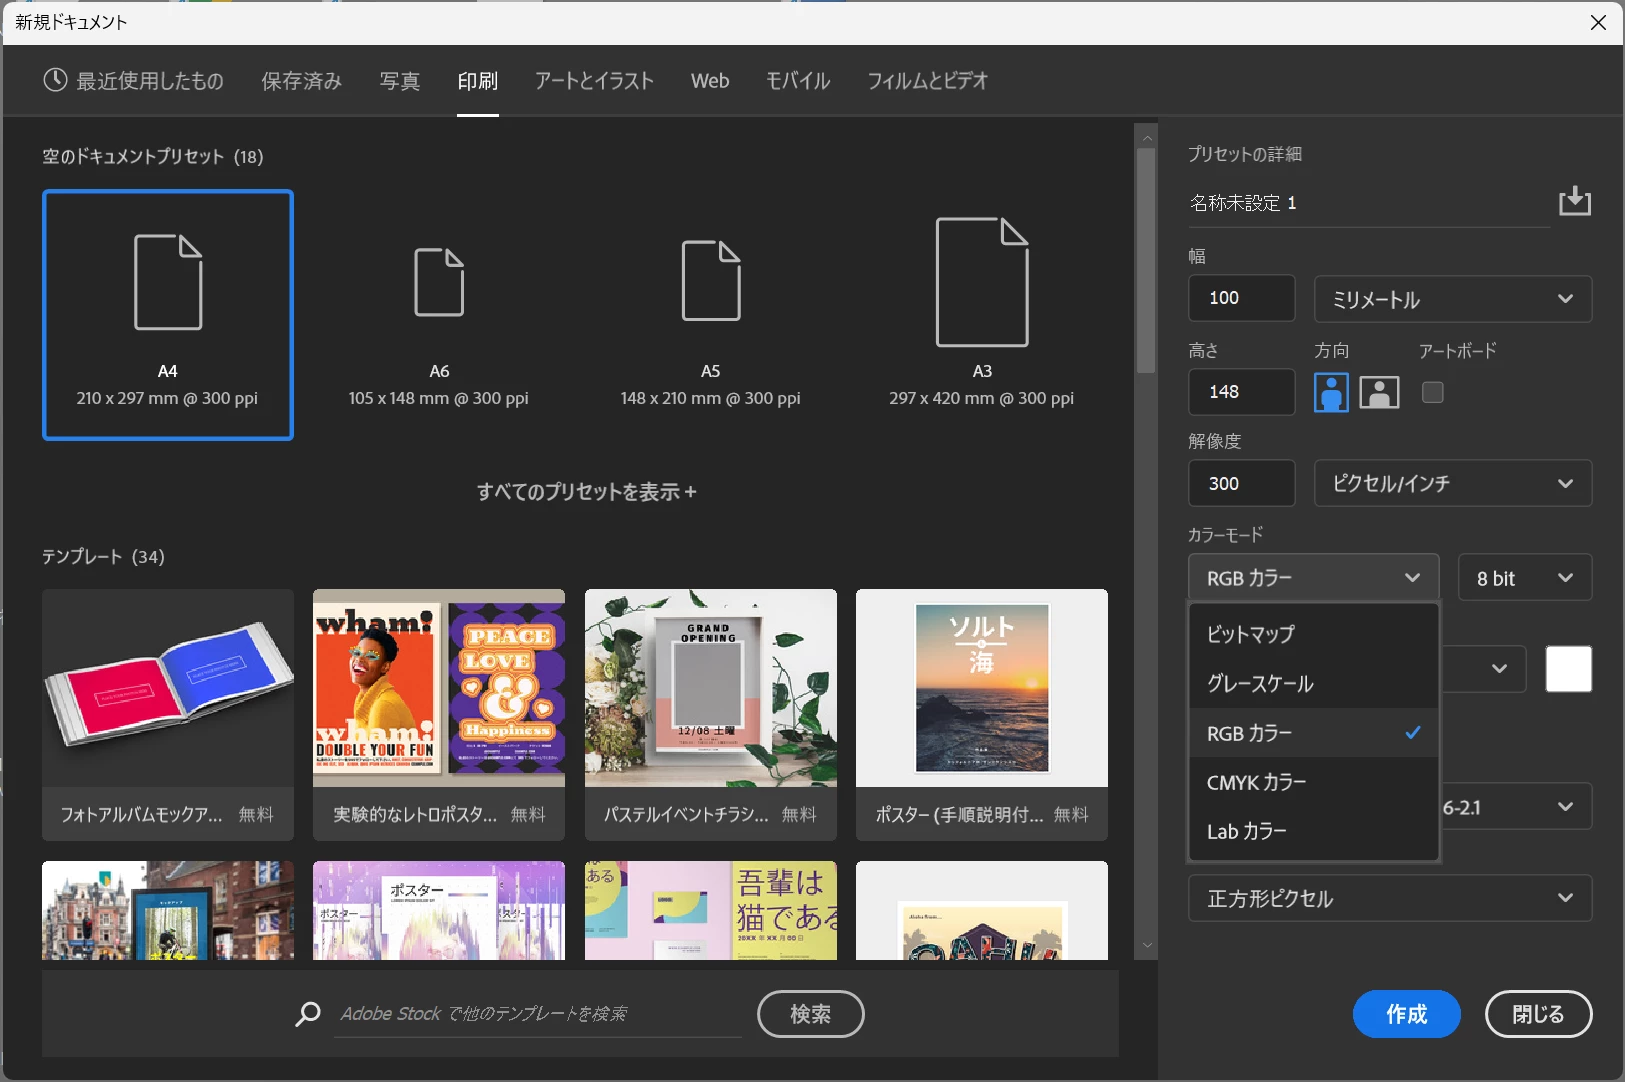
Task: Choose CMYK カラー from color mode list
Action: coord(1314,782)
